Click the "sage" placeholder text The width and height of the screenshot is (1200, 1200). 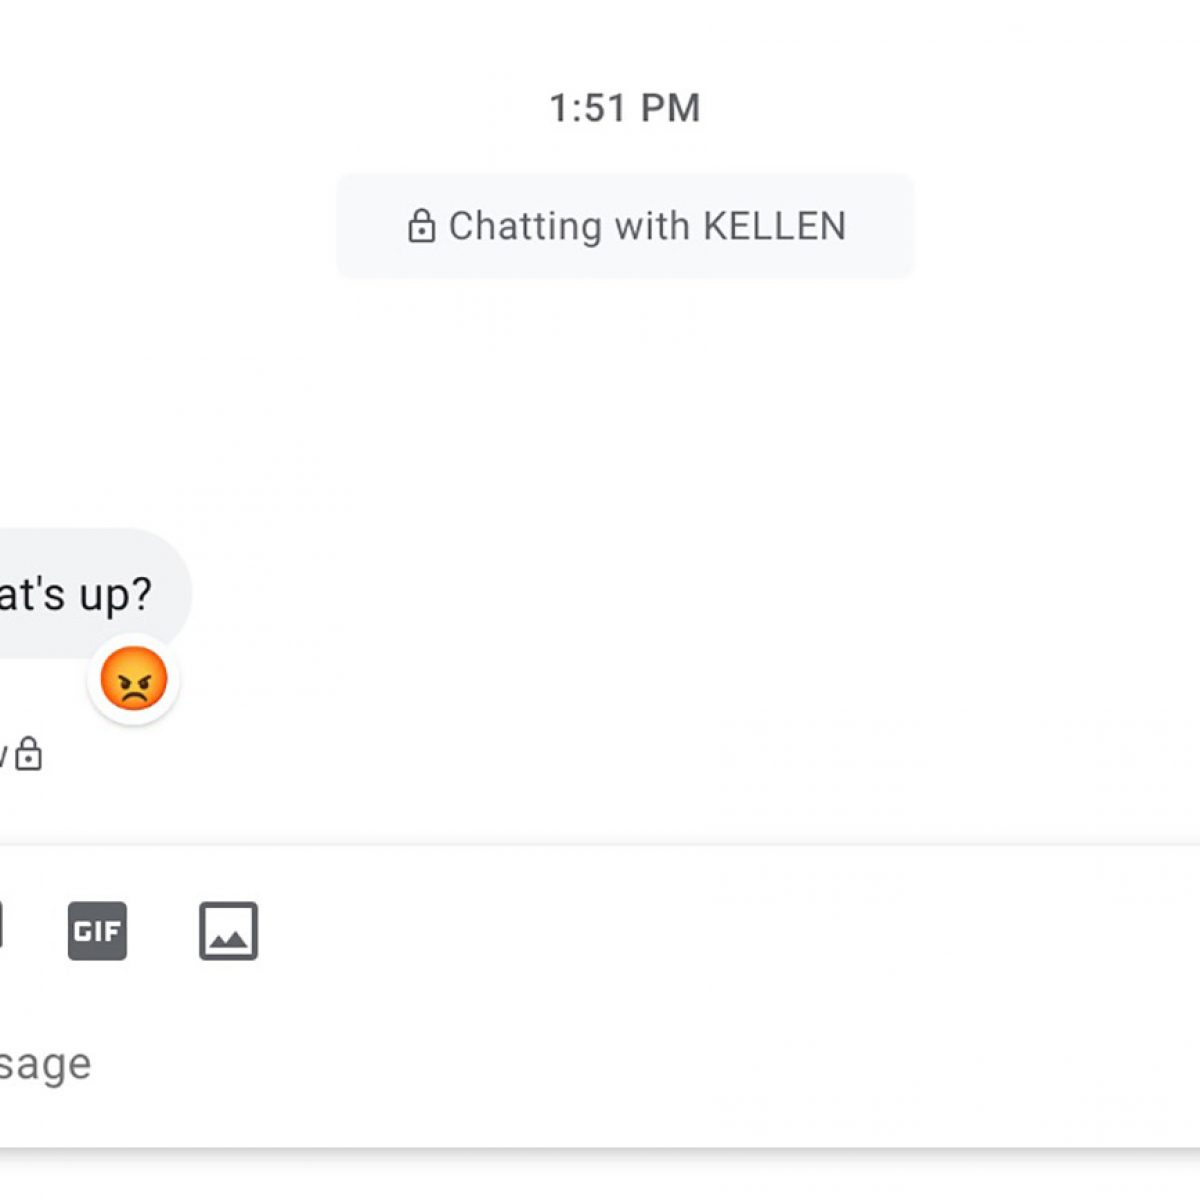pyautogui.click(x=45, y=1063)
